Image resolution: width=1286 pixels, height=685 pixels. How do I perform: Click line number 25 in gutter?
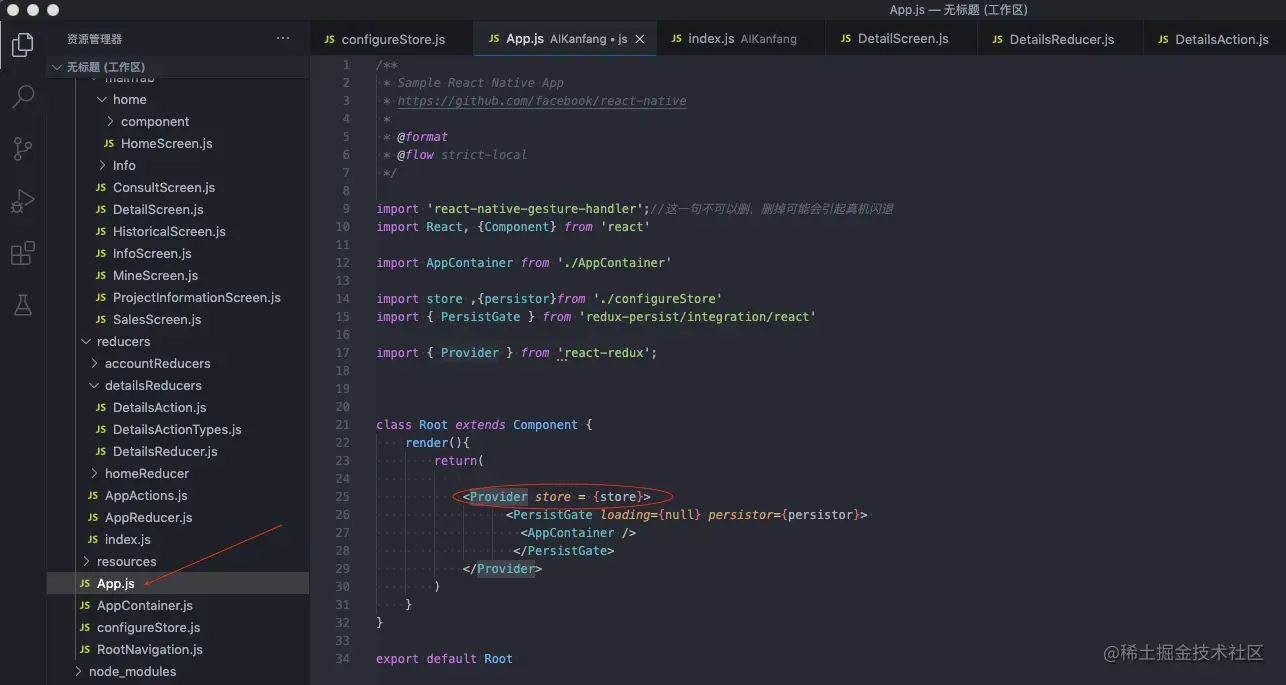tap(343, 497)
